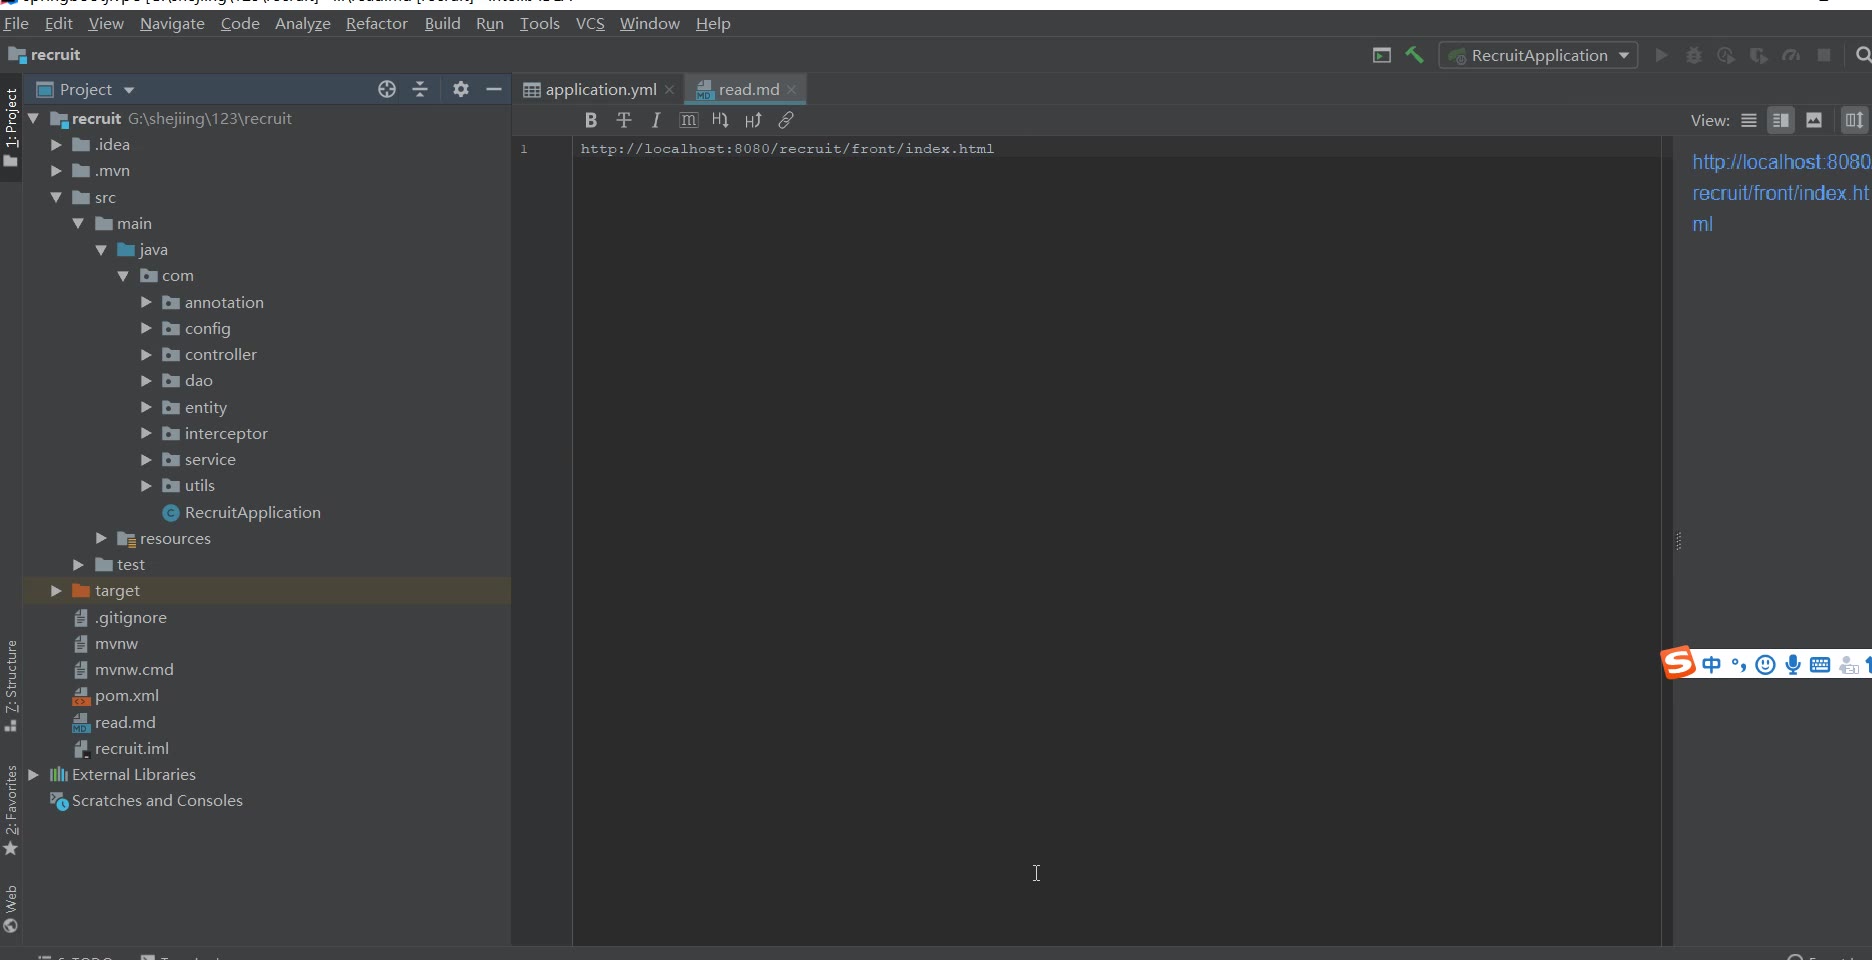Decrease header level icon in editor toolbar
1872x960 pixels.
720,120
